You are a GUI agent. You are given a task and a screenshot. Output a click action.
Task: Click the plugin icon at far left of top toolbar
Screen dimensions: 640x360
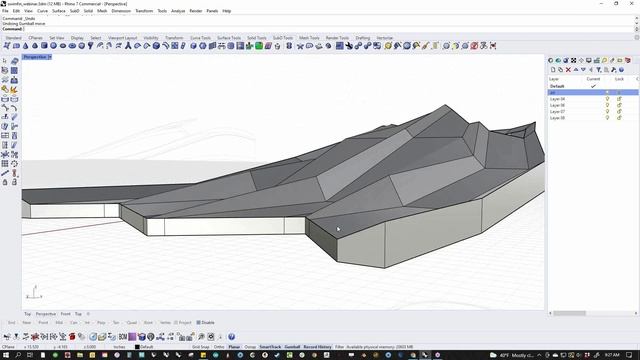tap(7, 46)
